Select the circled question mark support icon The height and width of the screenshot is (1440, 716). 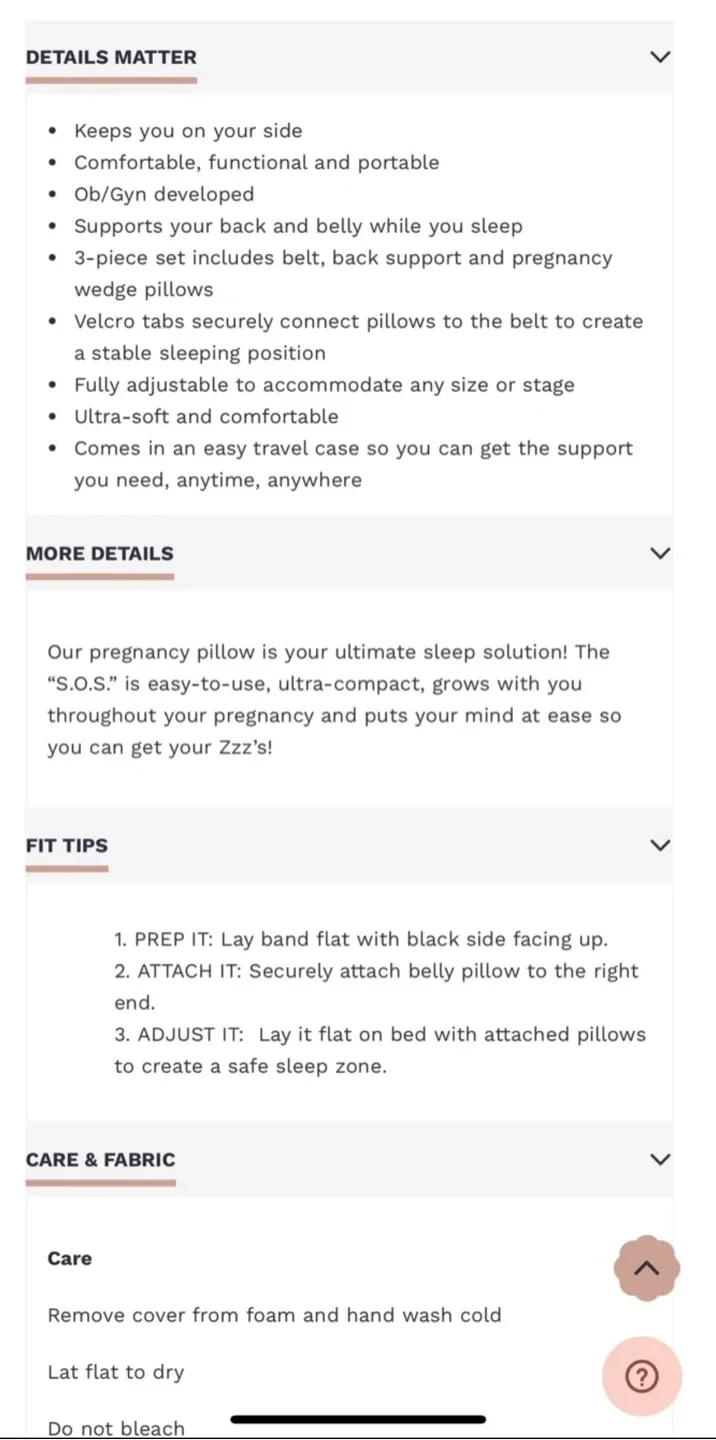click(643, 1376)
